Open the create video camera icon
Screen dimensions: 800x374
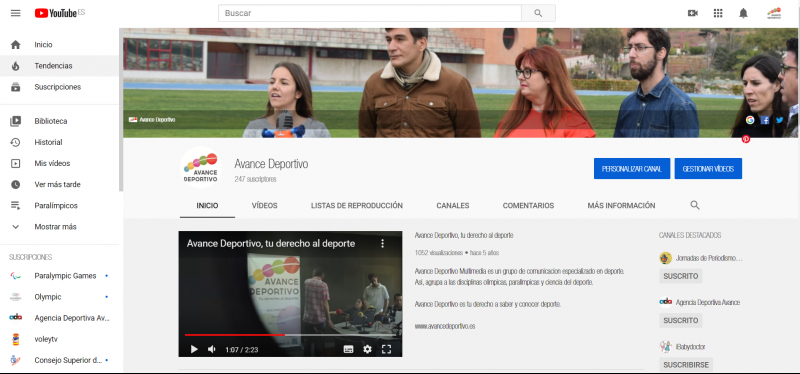click(692, 13)
